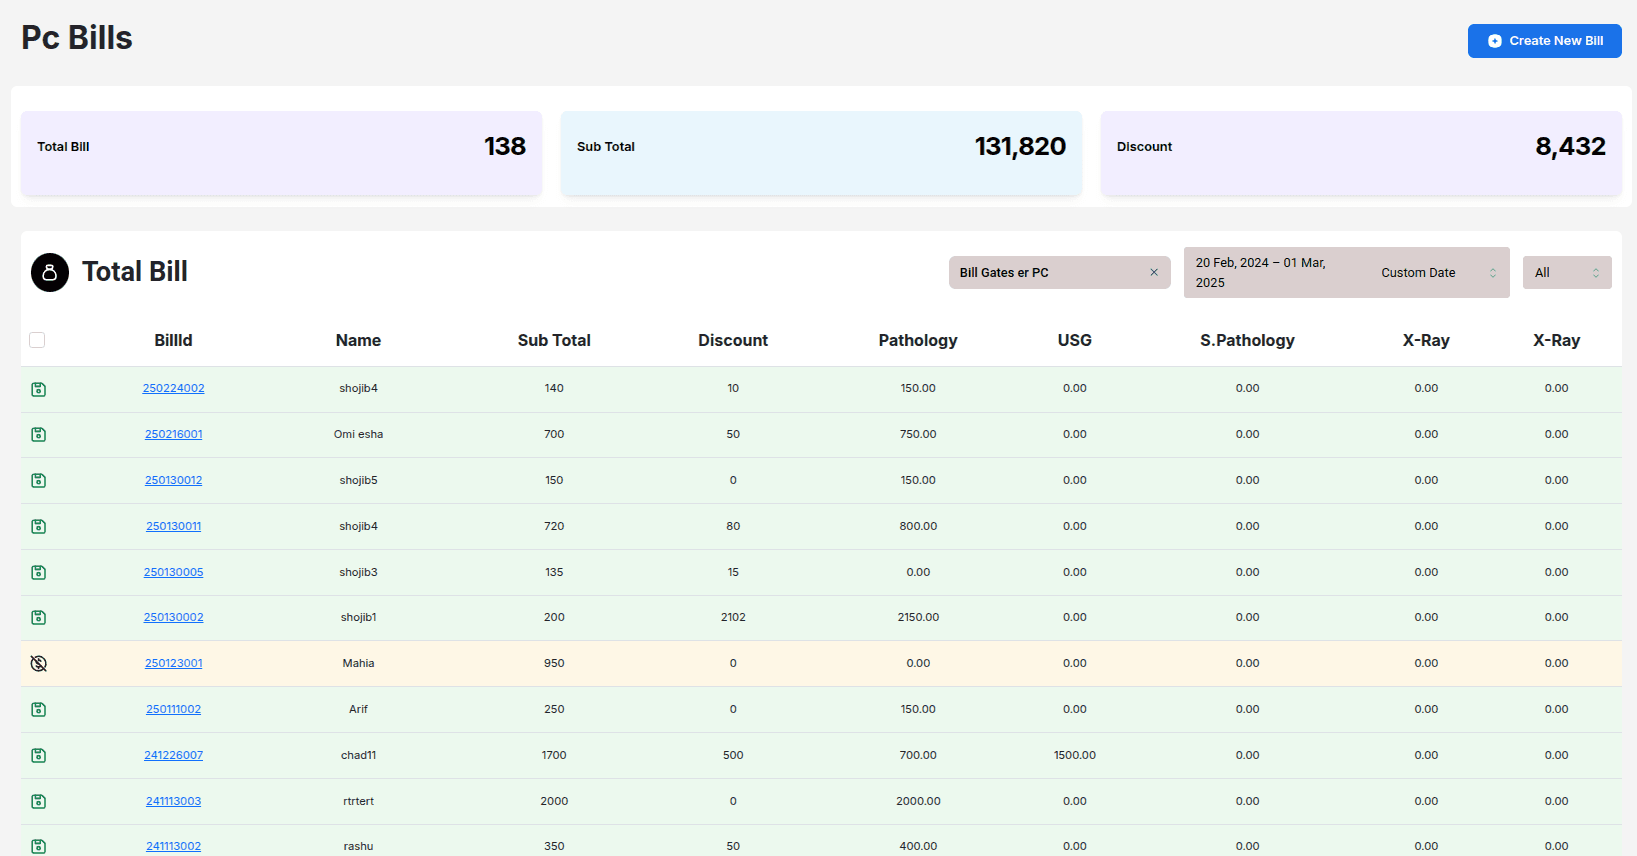Select the Sub Total summary card
1637x856 pixels.
click(x=821, y=153)
